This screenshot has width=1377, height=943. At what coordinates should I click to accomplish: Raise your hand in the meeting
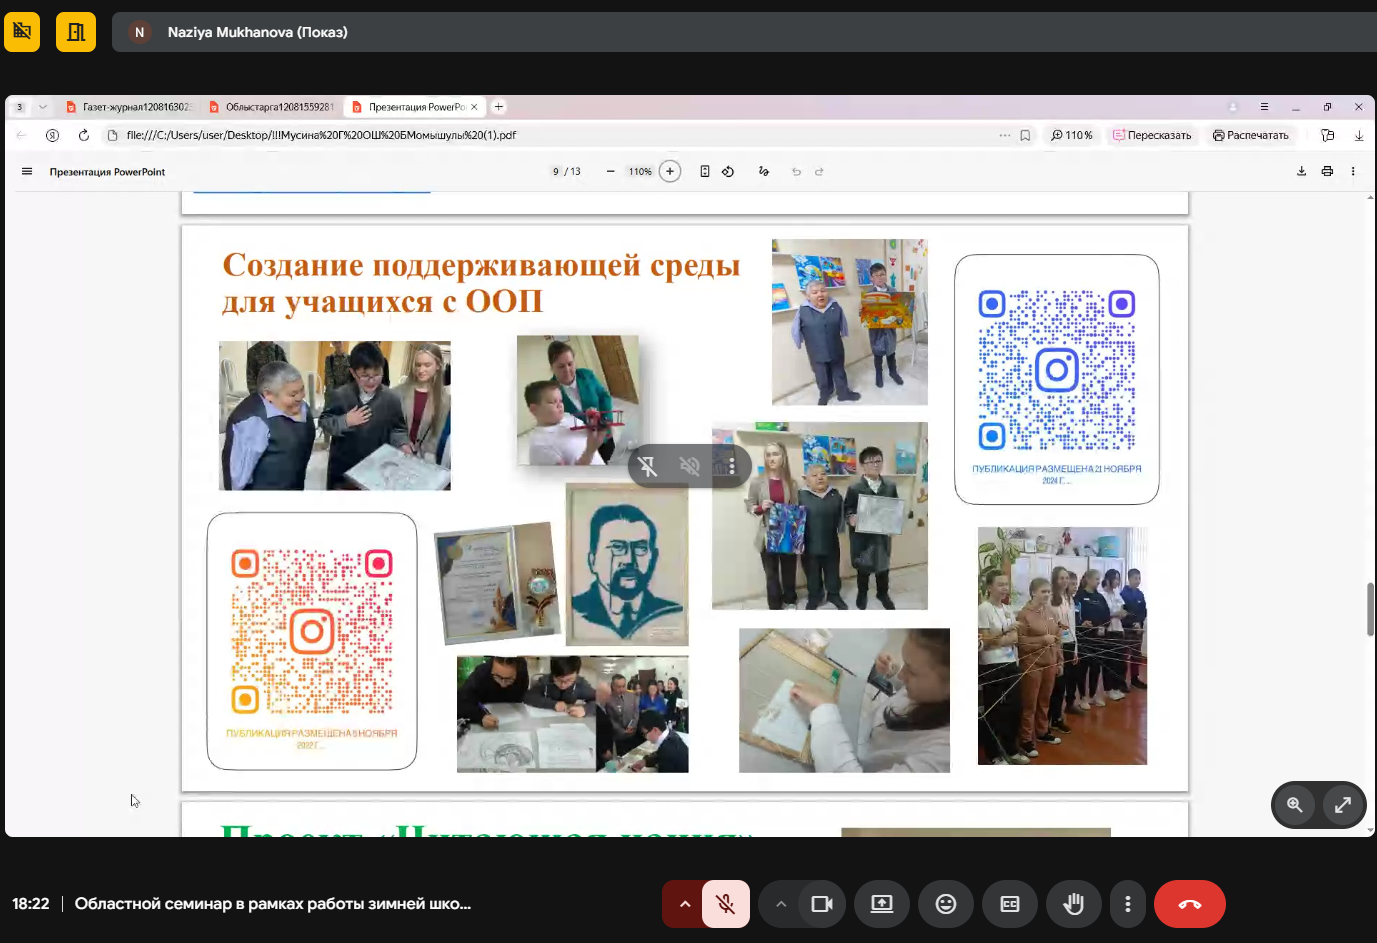coord(1073,904)
